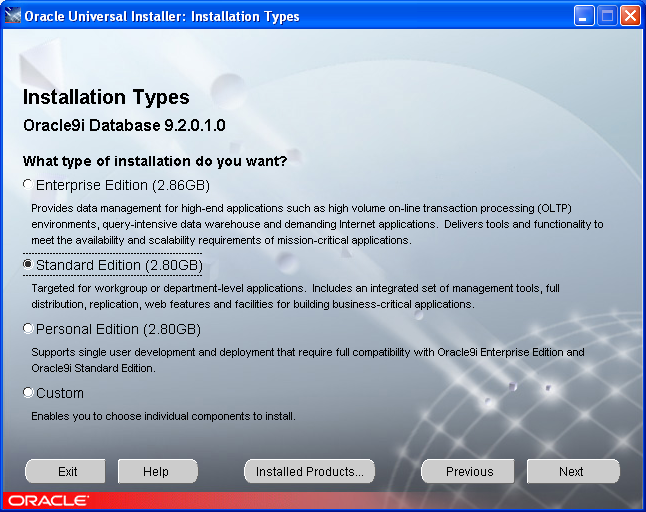Click the Standard Edition description paragraph

coord(295,296)
